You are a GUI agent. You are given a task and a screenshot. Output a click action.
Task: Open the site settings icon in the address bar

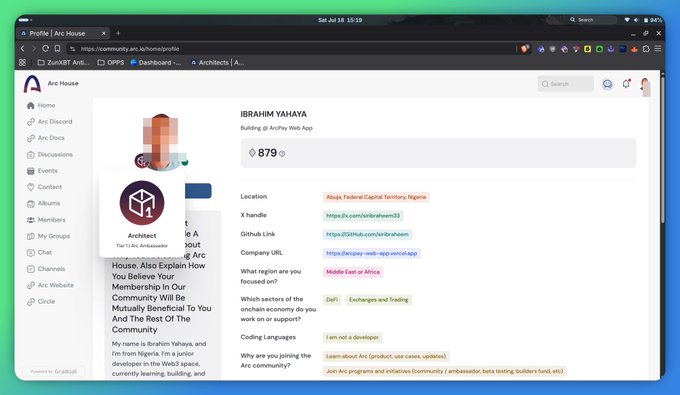pos(72,49)
